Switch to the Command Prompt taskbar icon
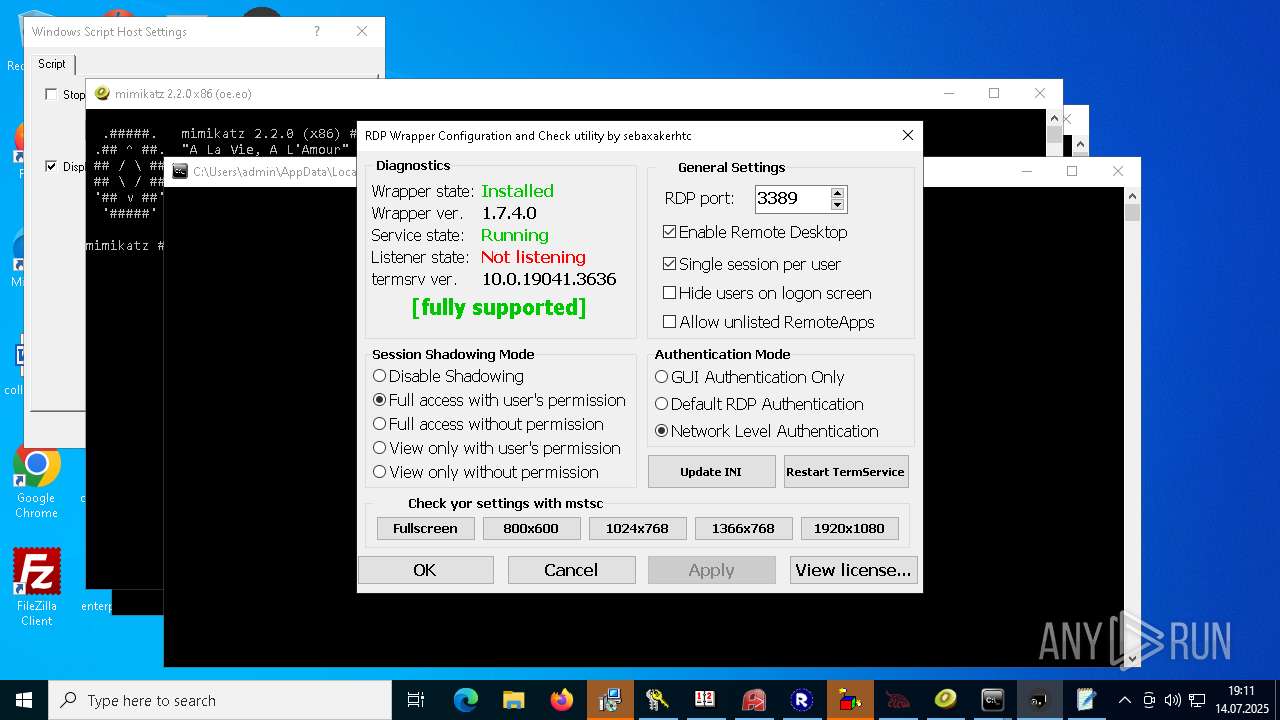This screenshot has height=720, width=1280. (x=993, y=700)
